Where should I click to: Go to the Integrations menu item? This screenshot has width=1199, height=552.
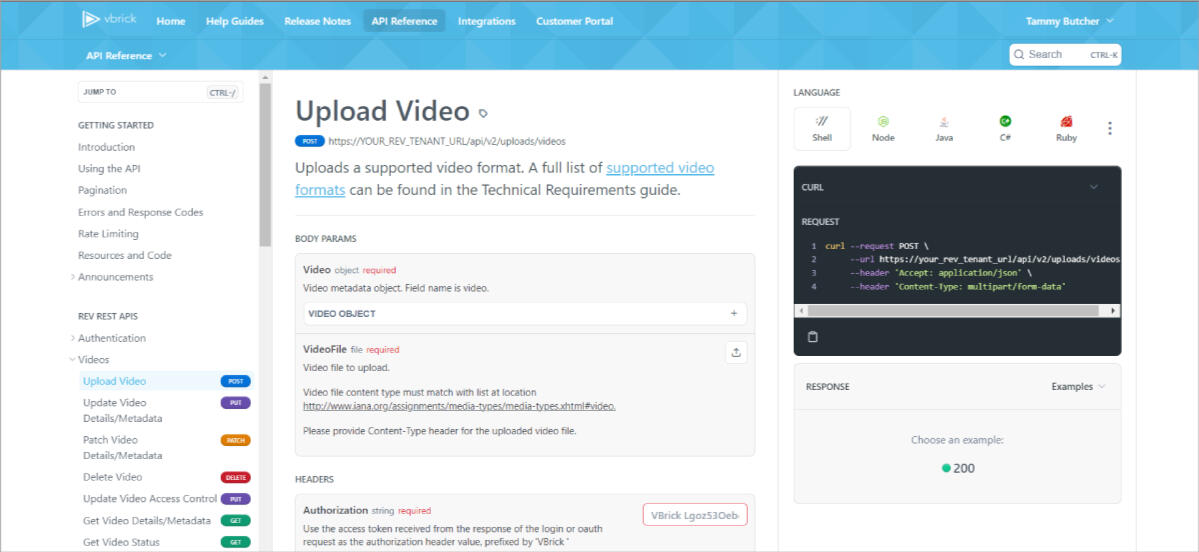[486, 21]
